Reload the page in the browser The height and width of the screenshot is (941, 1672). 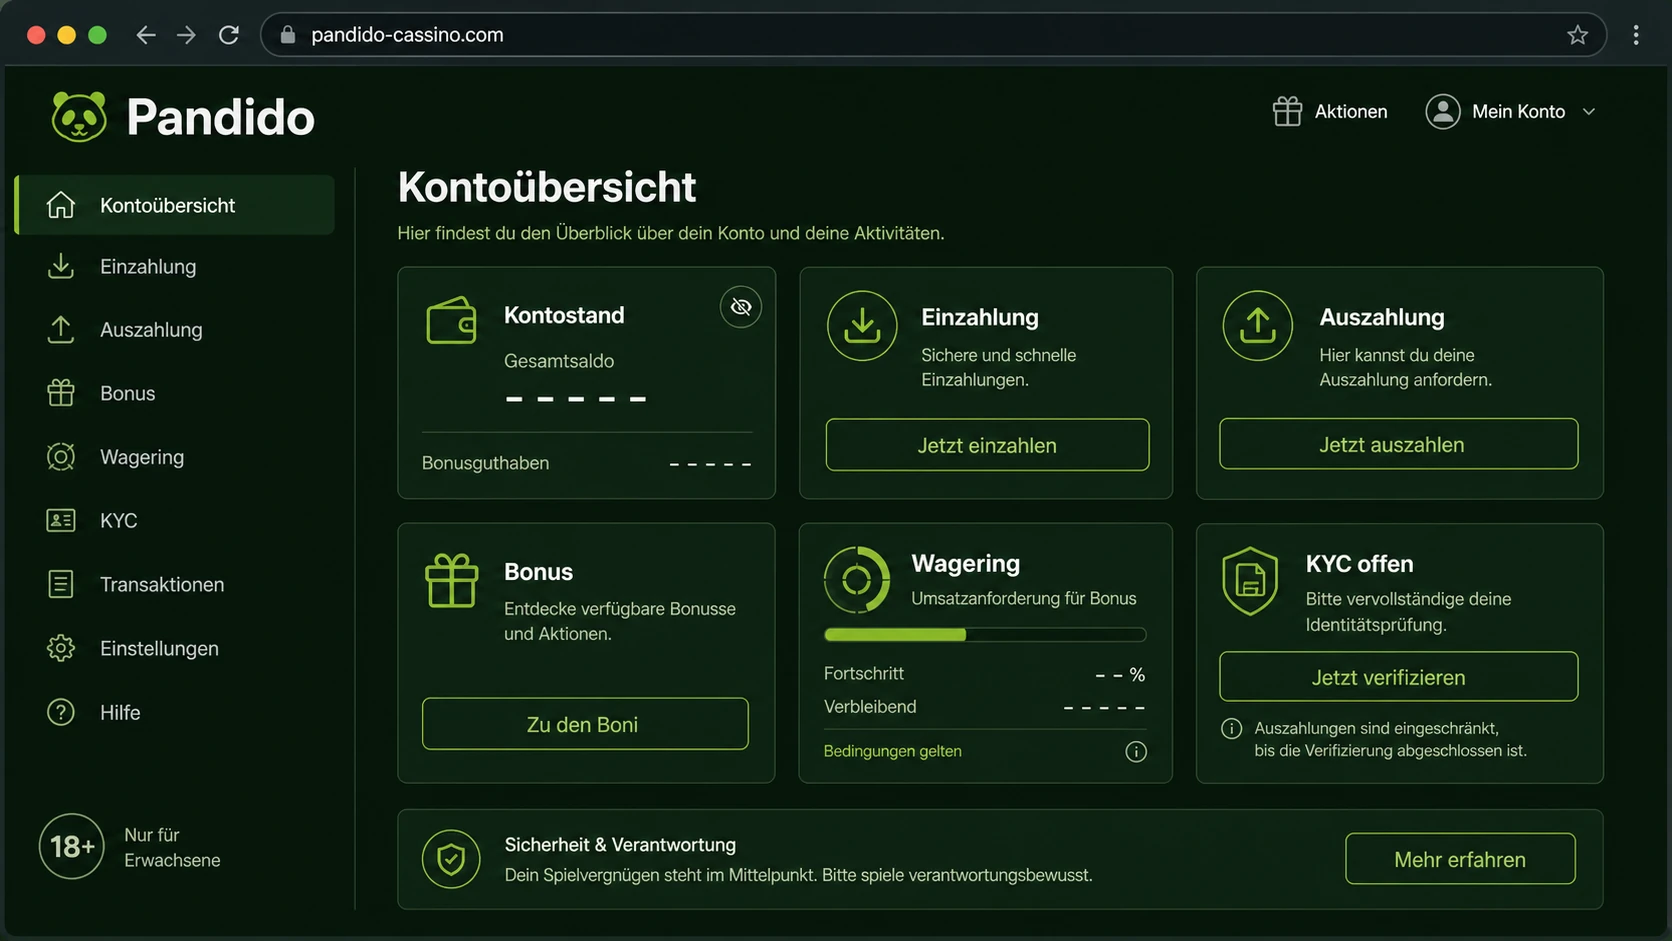coord(229,35)
